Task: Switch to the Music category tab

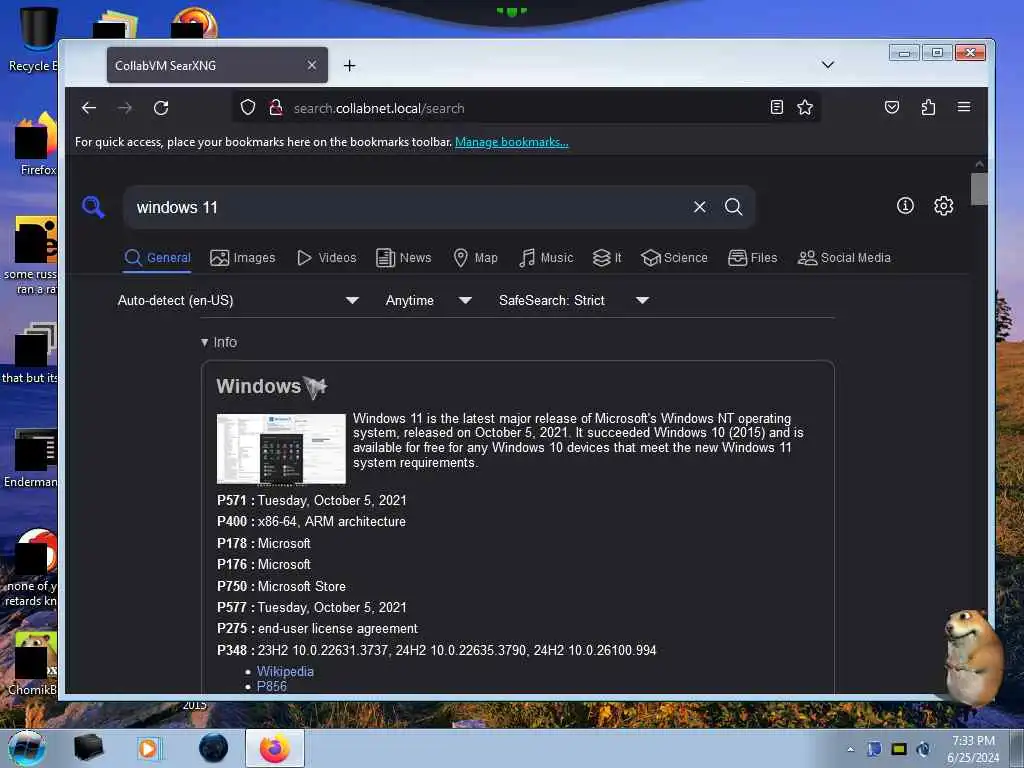Action: pyautogui.click(x=546, y=258)
